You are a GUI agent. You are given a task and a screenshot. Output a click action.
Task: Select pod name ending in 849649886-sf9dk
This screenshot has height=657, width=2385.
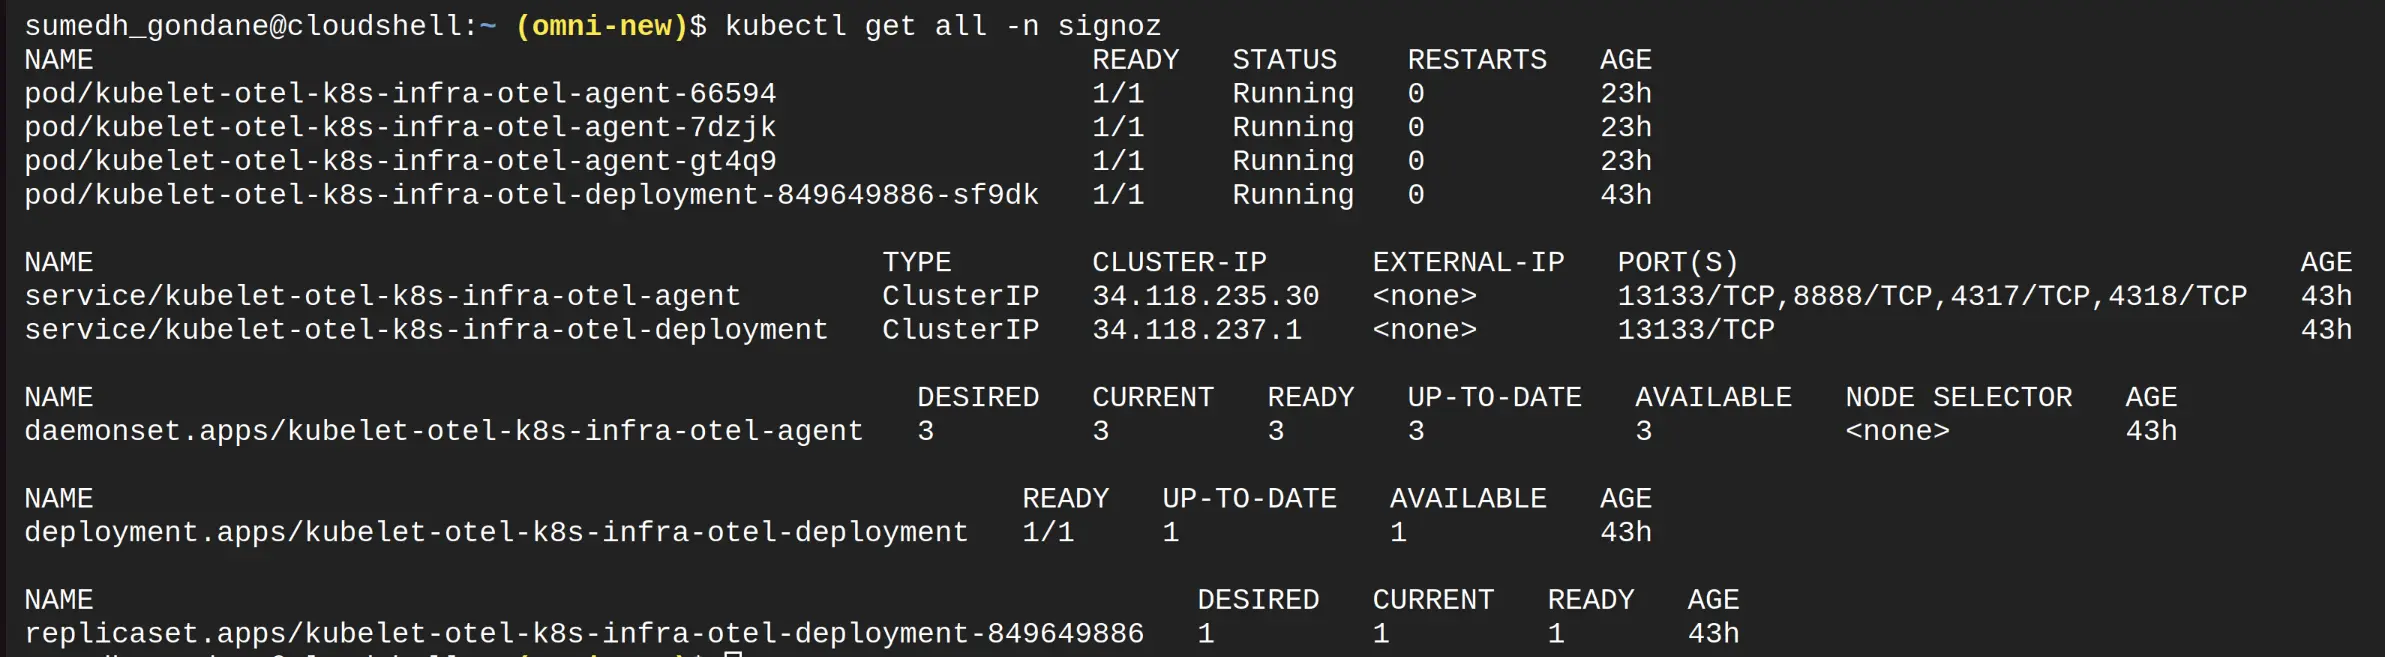coord(532,195)
